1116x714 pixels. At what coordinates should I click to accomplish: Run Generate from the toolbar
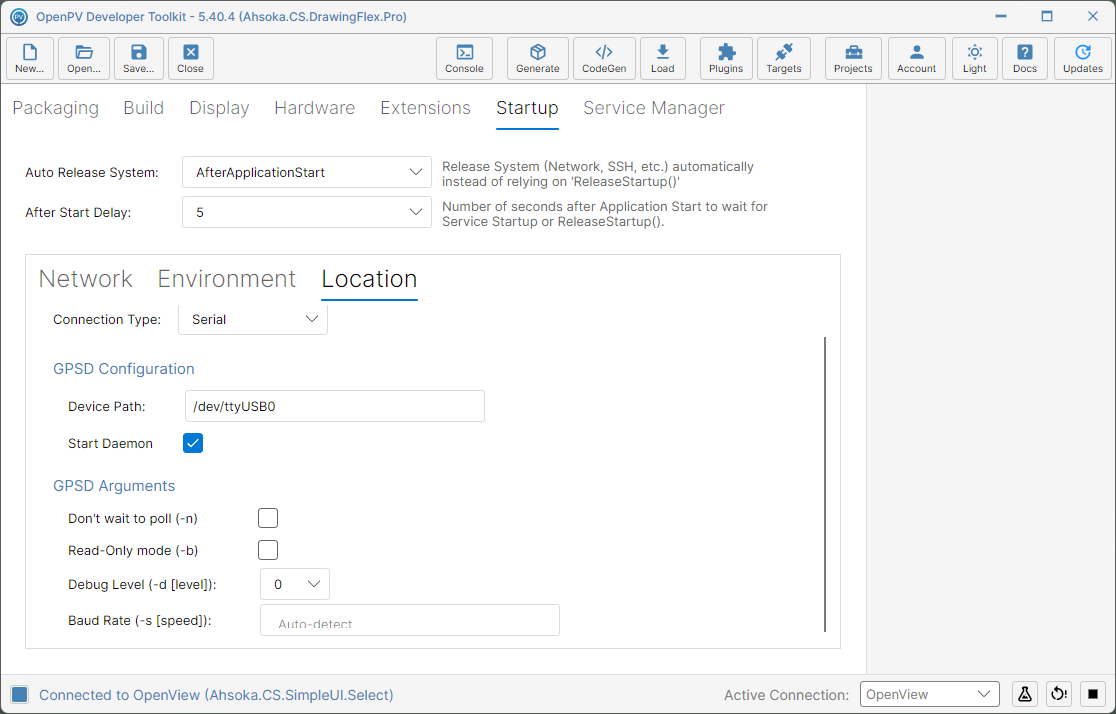[537, 58]
